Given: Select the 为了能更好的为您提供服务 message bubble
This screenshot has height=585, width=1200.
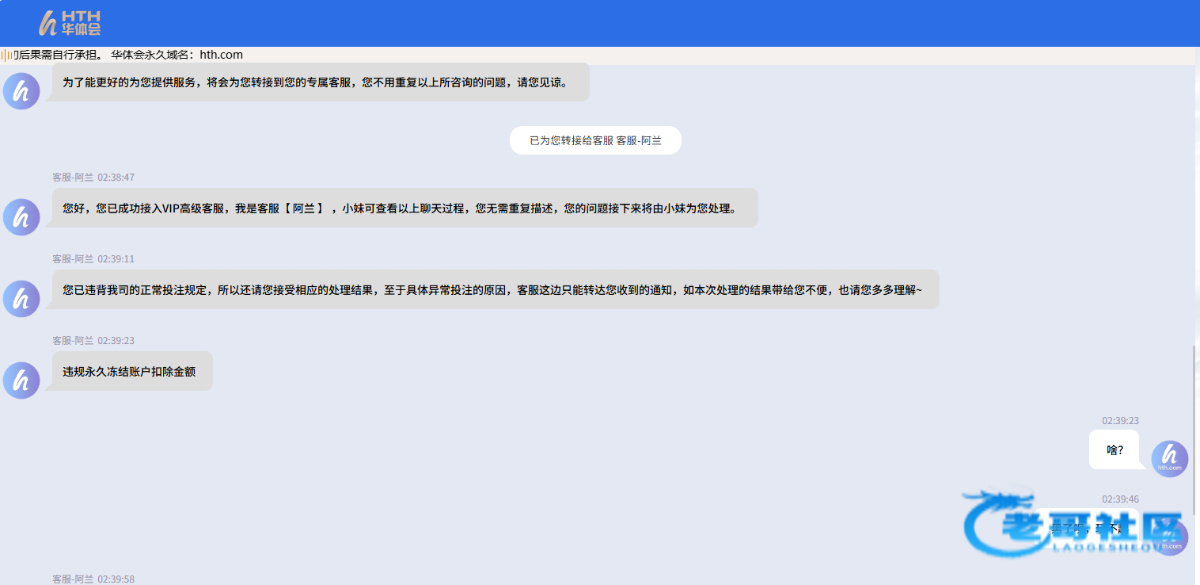Looking at the screenshot, I should [320, 82].
